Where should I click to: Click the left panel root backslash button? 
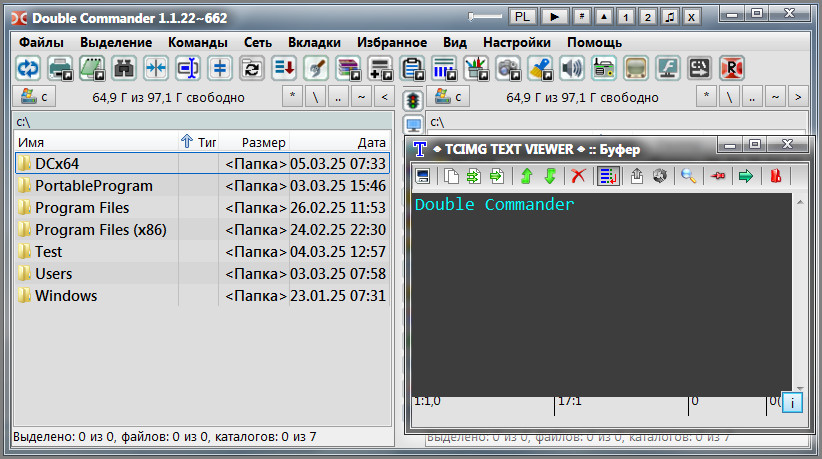click(x=316, y=97)
